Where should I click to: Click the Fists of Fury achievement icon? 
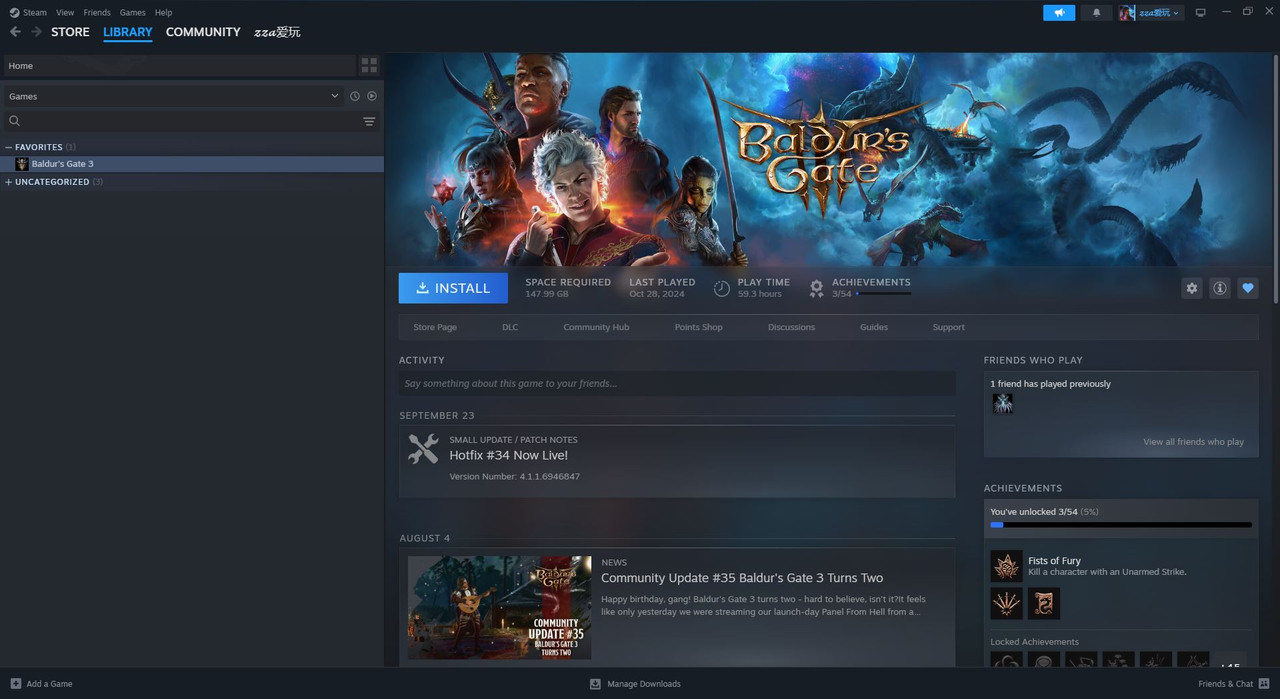pos(1006,566)
